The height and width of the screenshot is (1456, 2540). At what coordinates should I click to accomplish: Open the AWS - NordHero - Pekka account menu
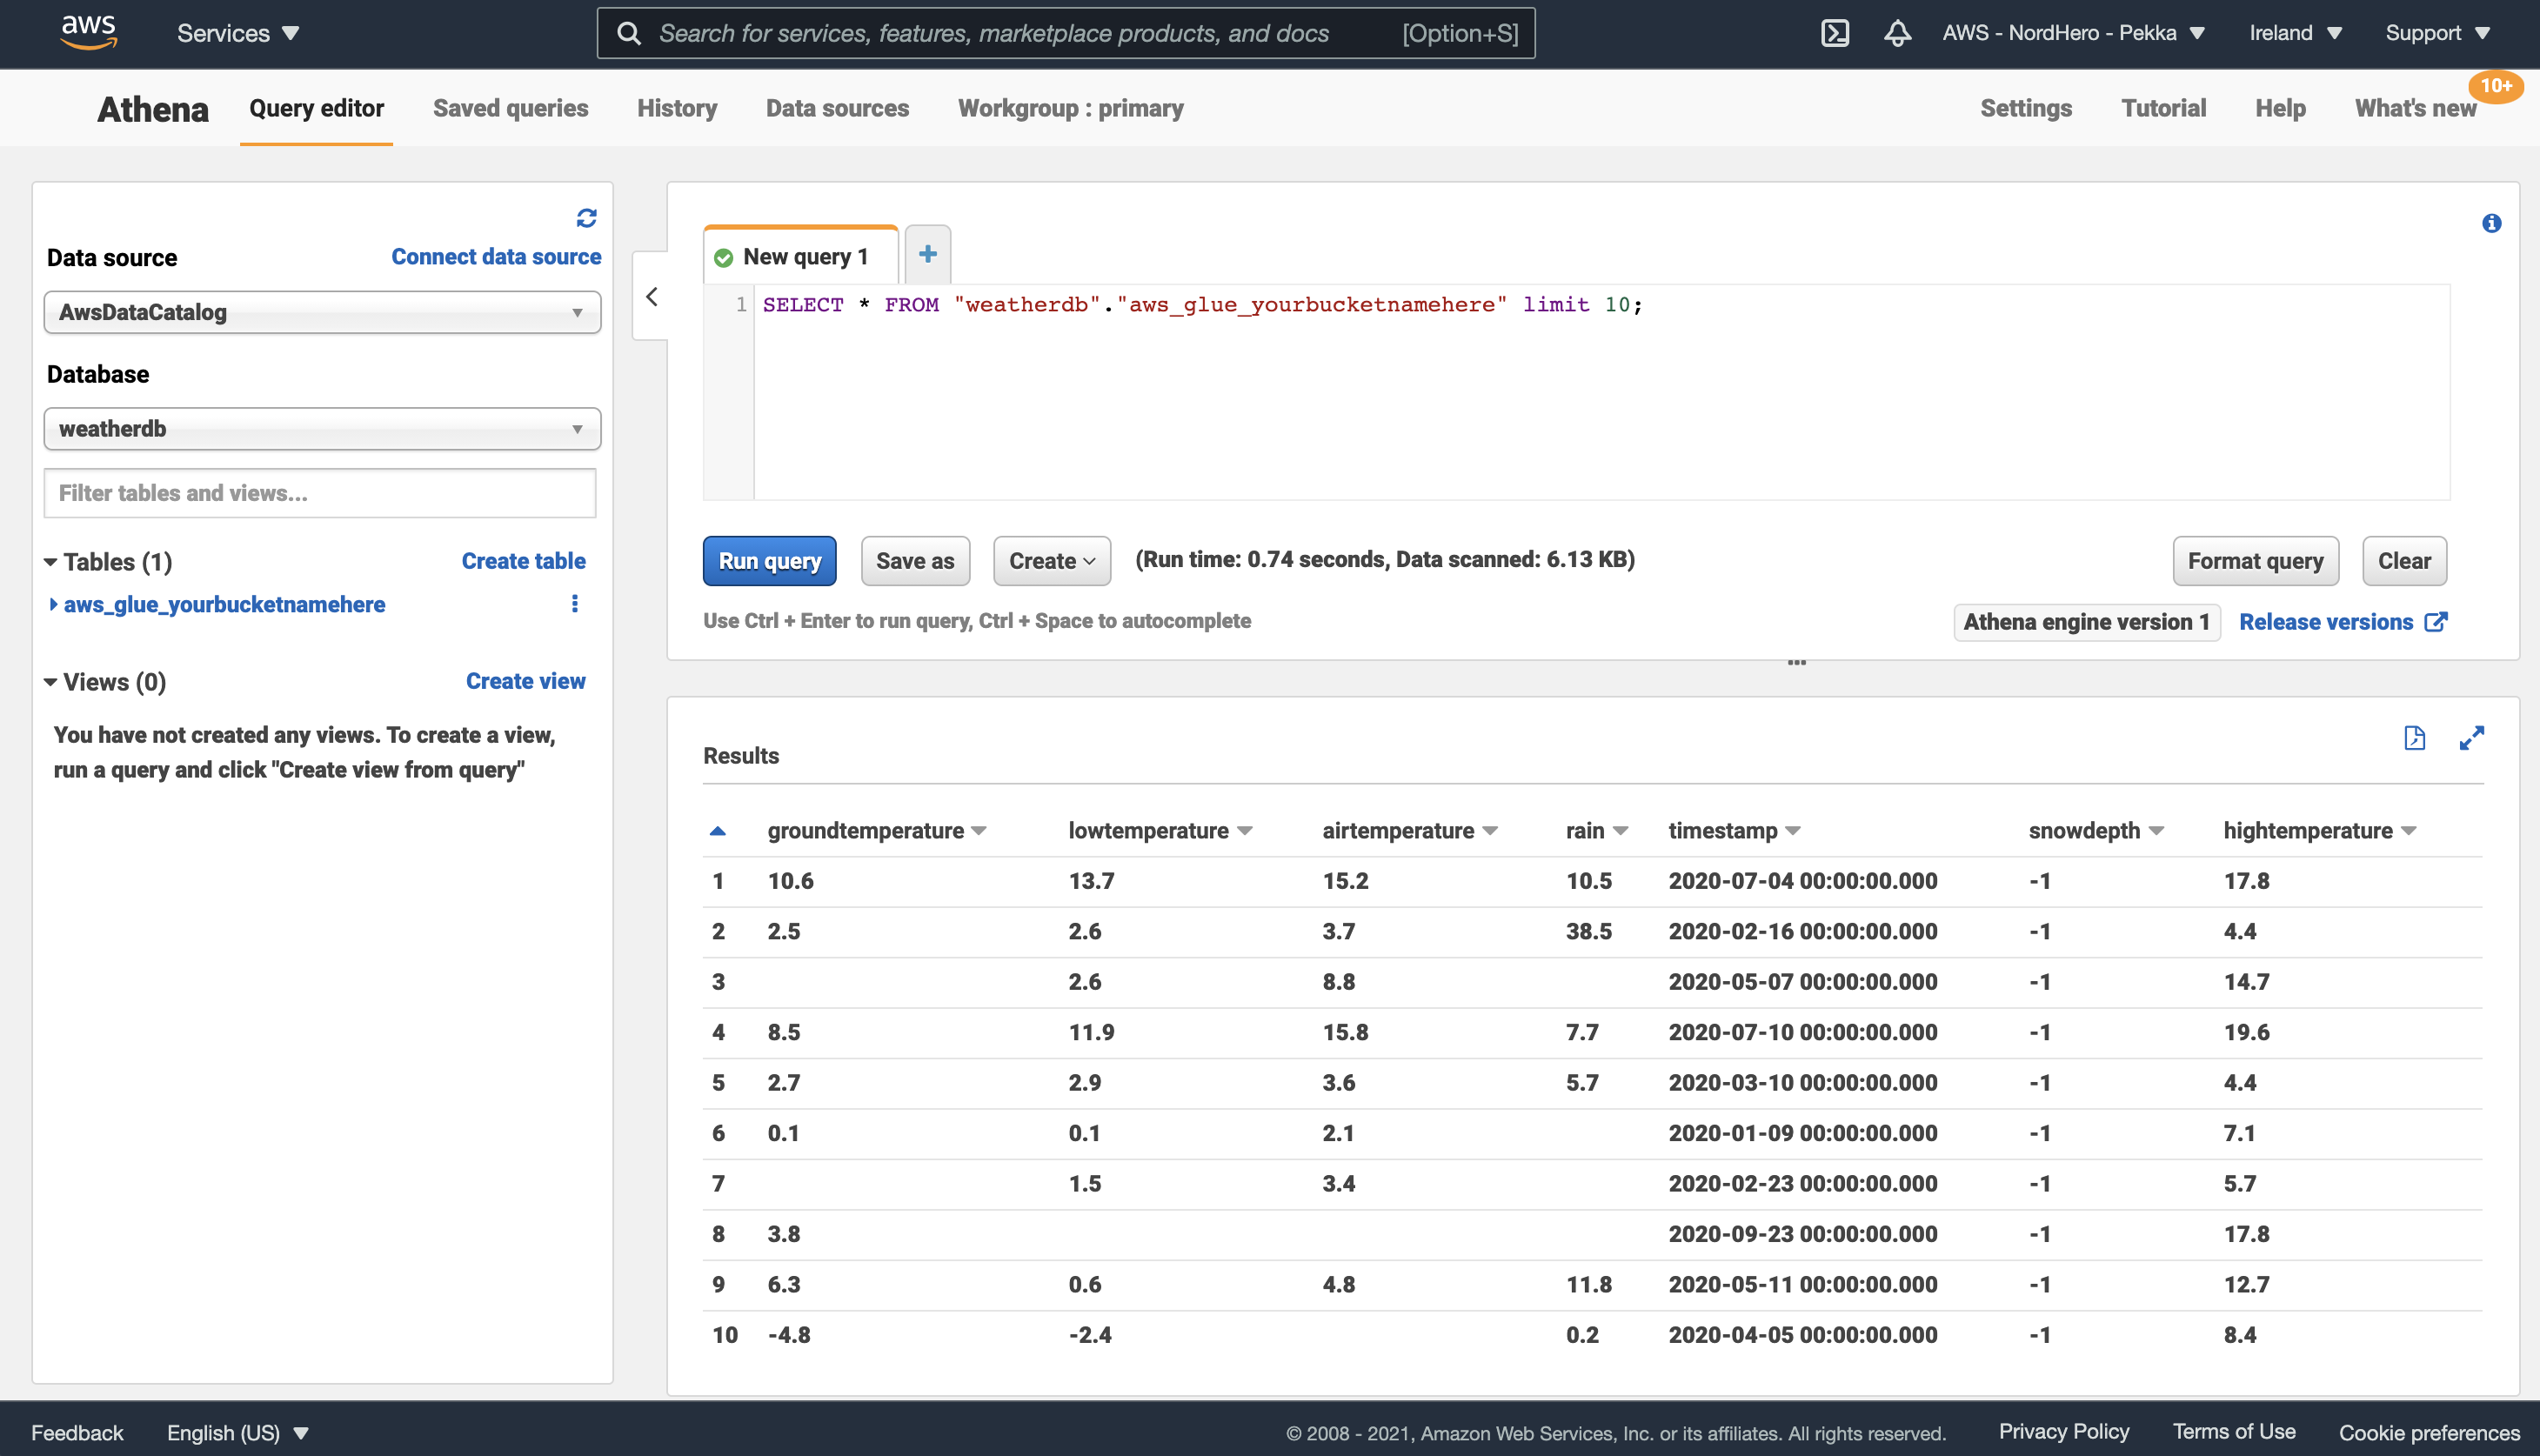[x=2073, y=33]
